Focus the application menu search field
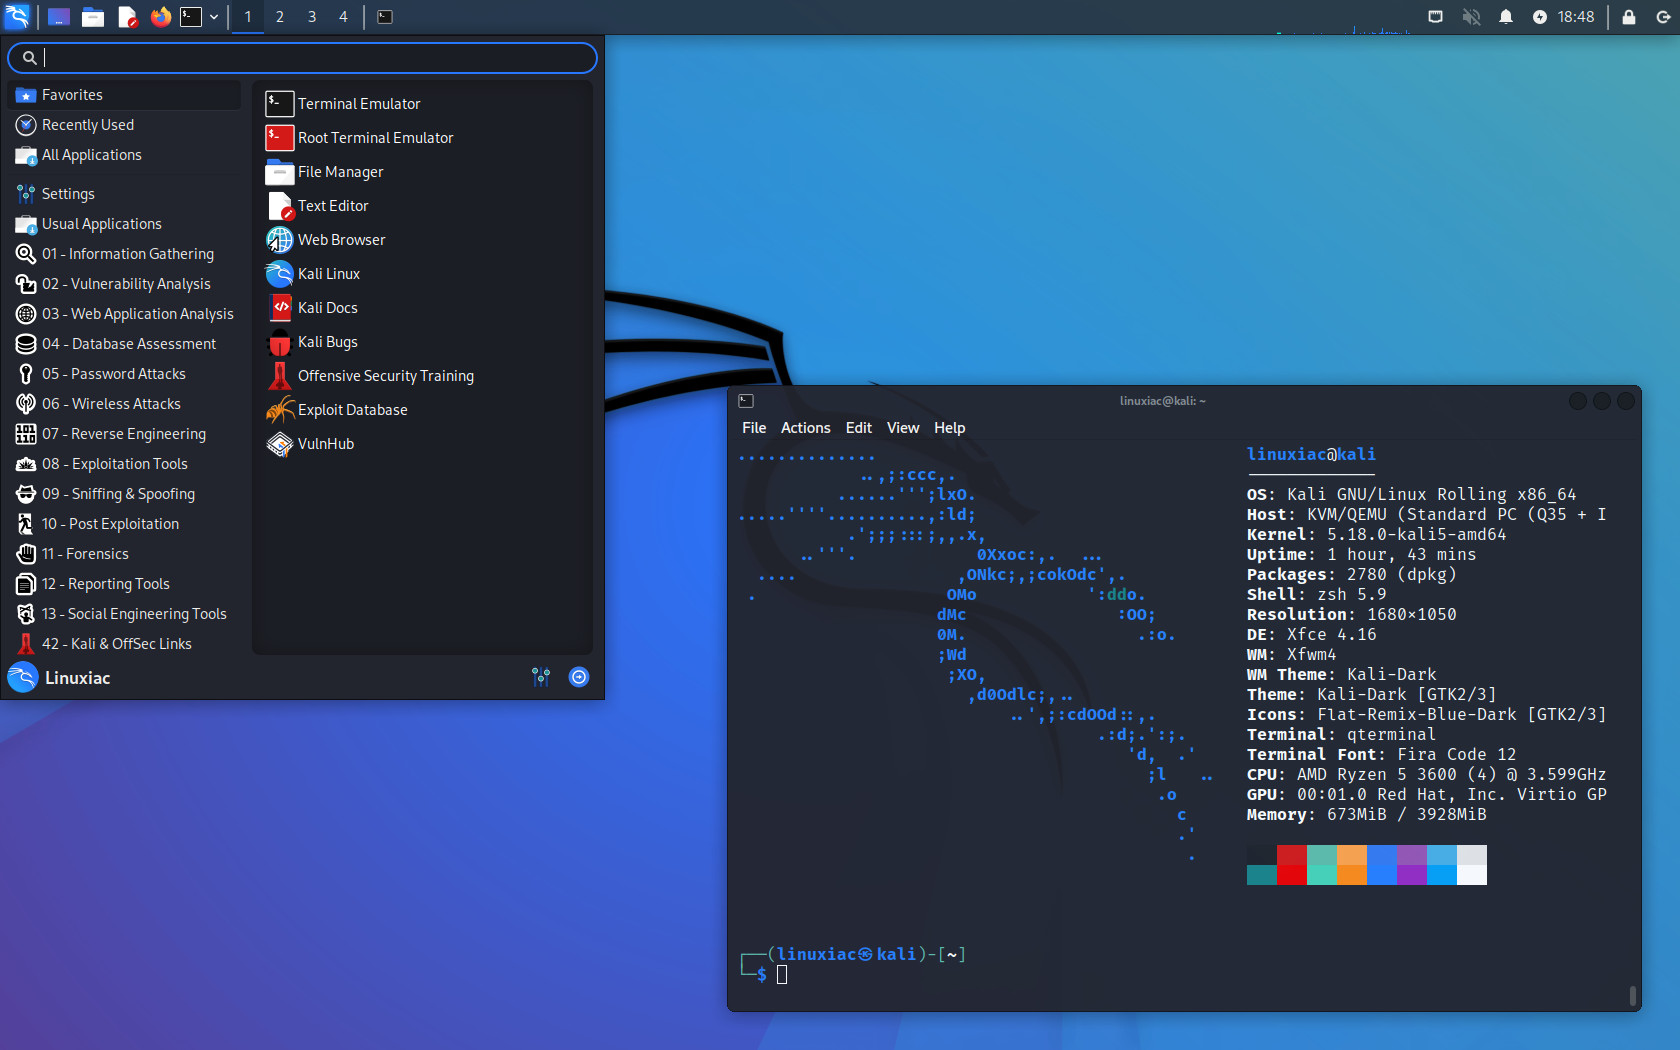 click(302, 58)
